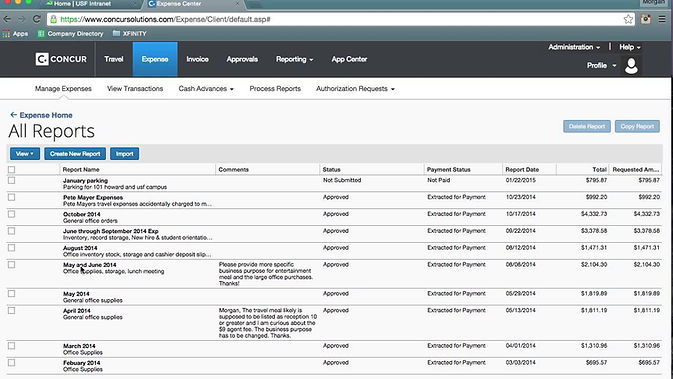Viewport: 673px width, 379px height.
Task: Expand the View dropdown button
Action: (24, 154)
